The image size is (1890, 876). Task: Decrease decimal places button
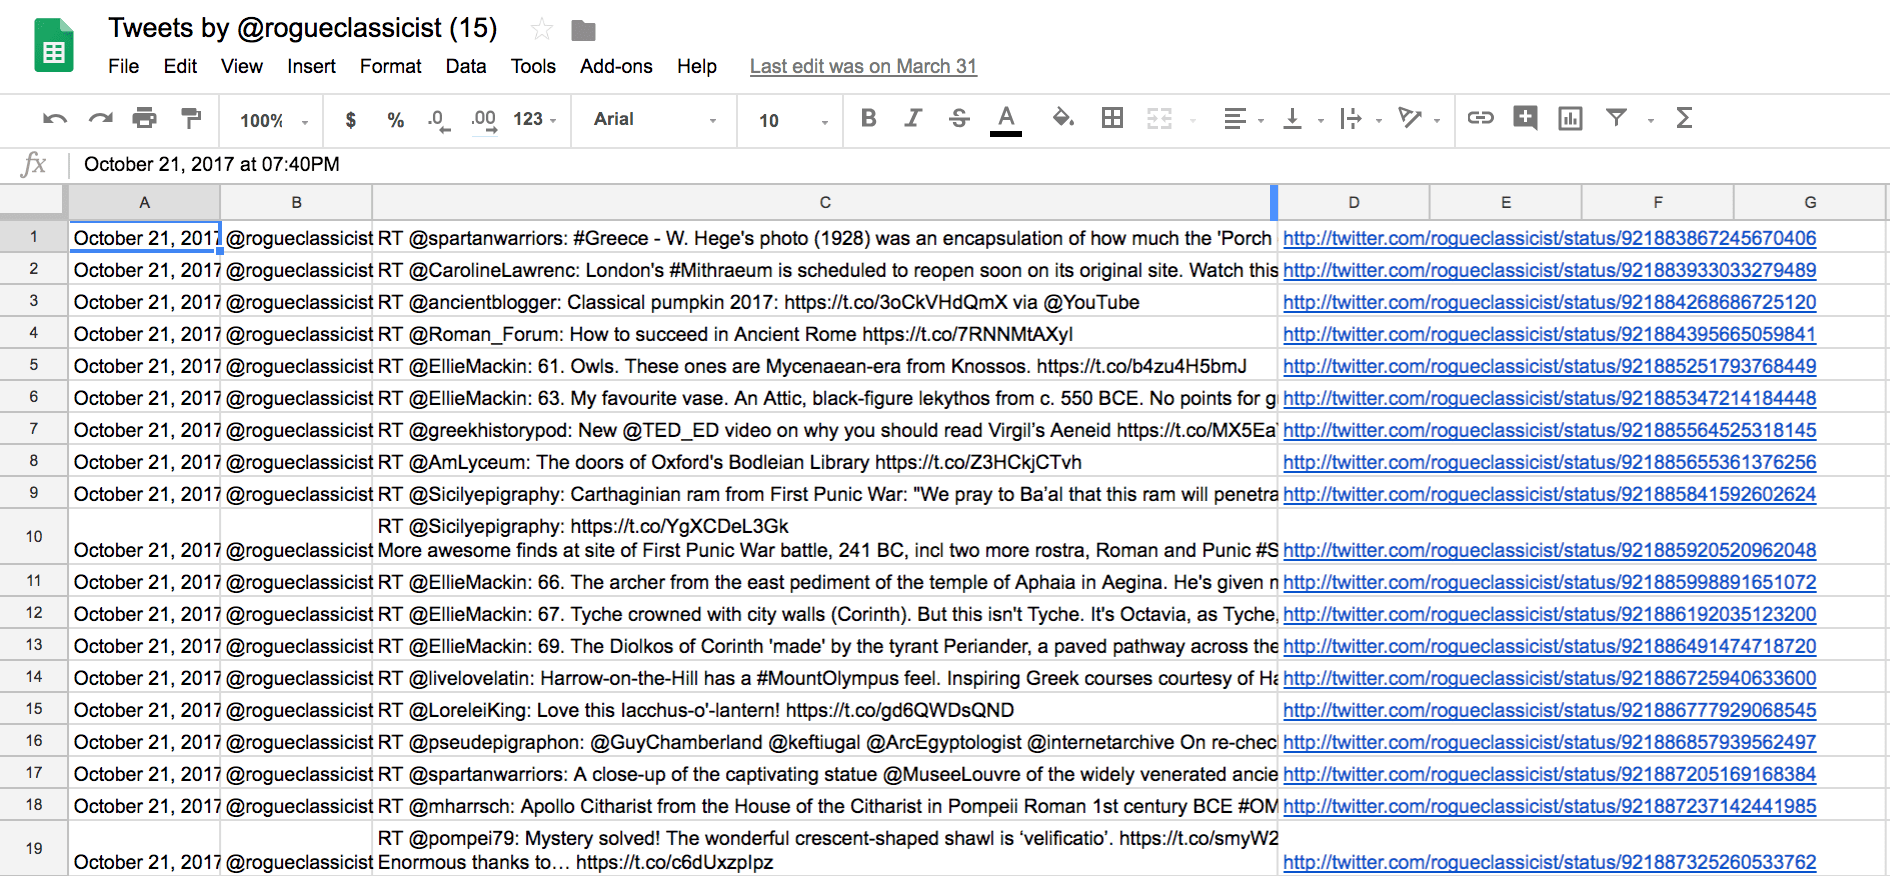439,120
